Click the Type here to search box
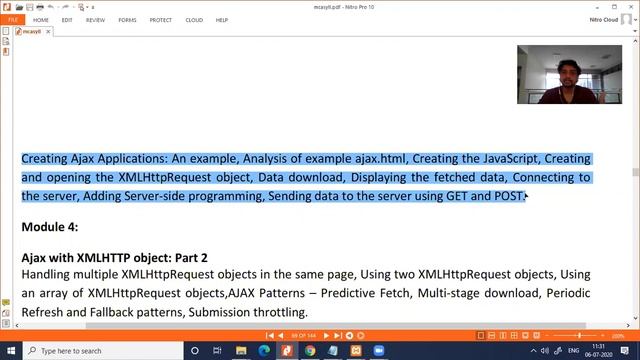Screen dimensions: 640x360 [103, 351]
